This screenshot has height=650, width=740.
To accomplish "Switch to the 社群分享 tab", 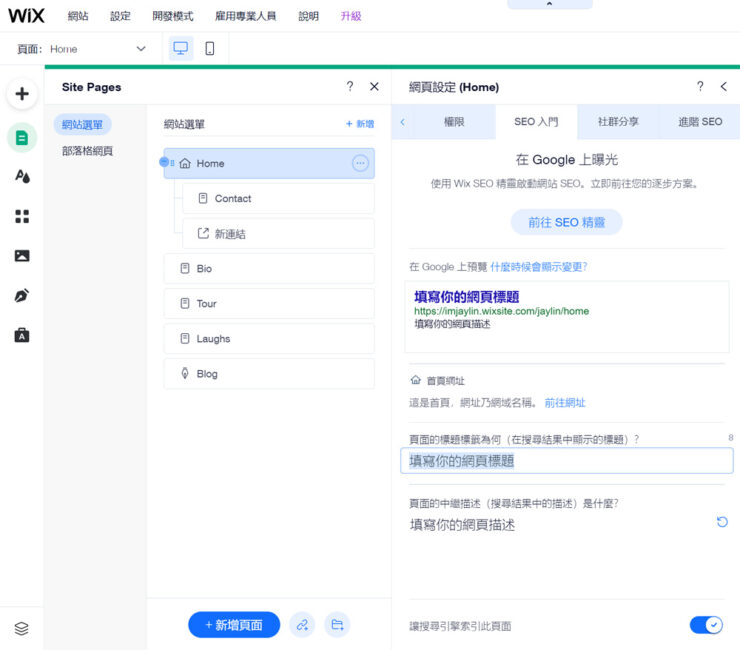I will click(x=618, y=122).
